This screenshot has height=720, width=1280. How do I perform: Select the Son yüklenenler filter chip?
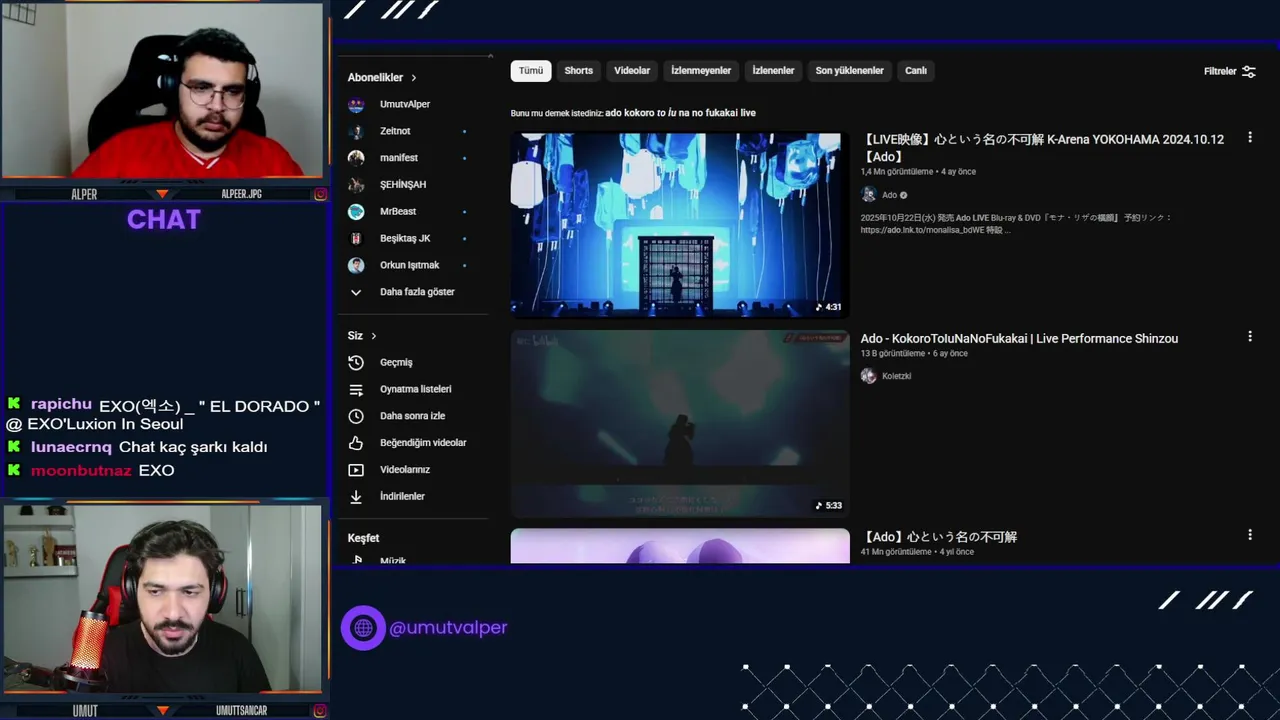(x=849, y=71)
